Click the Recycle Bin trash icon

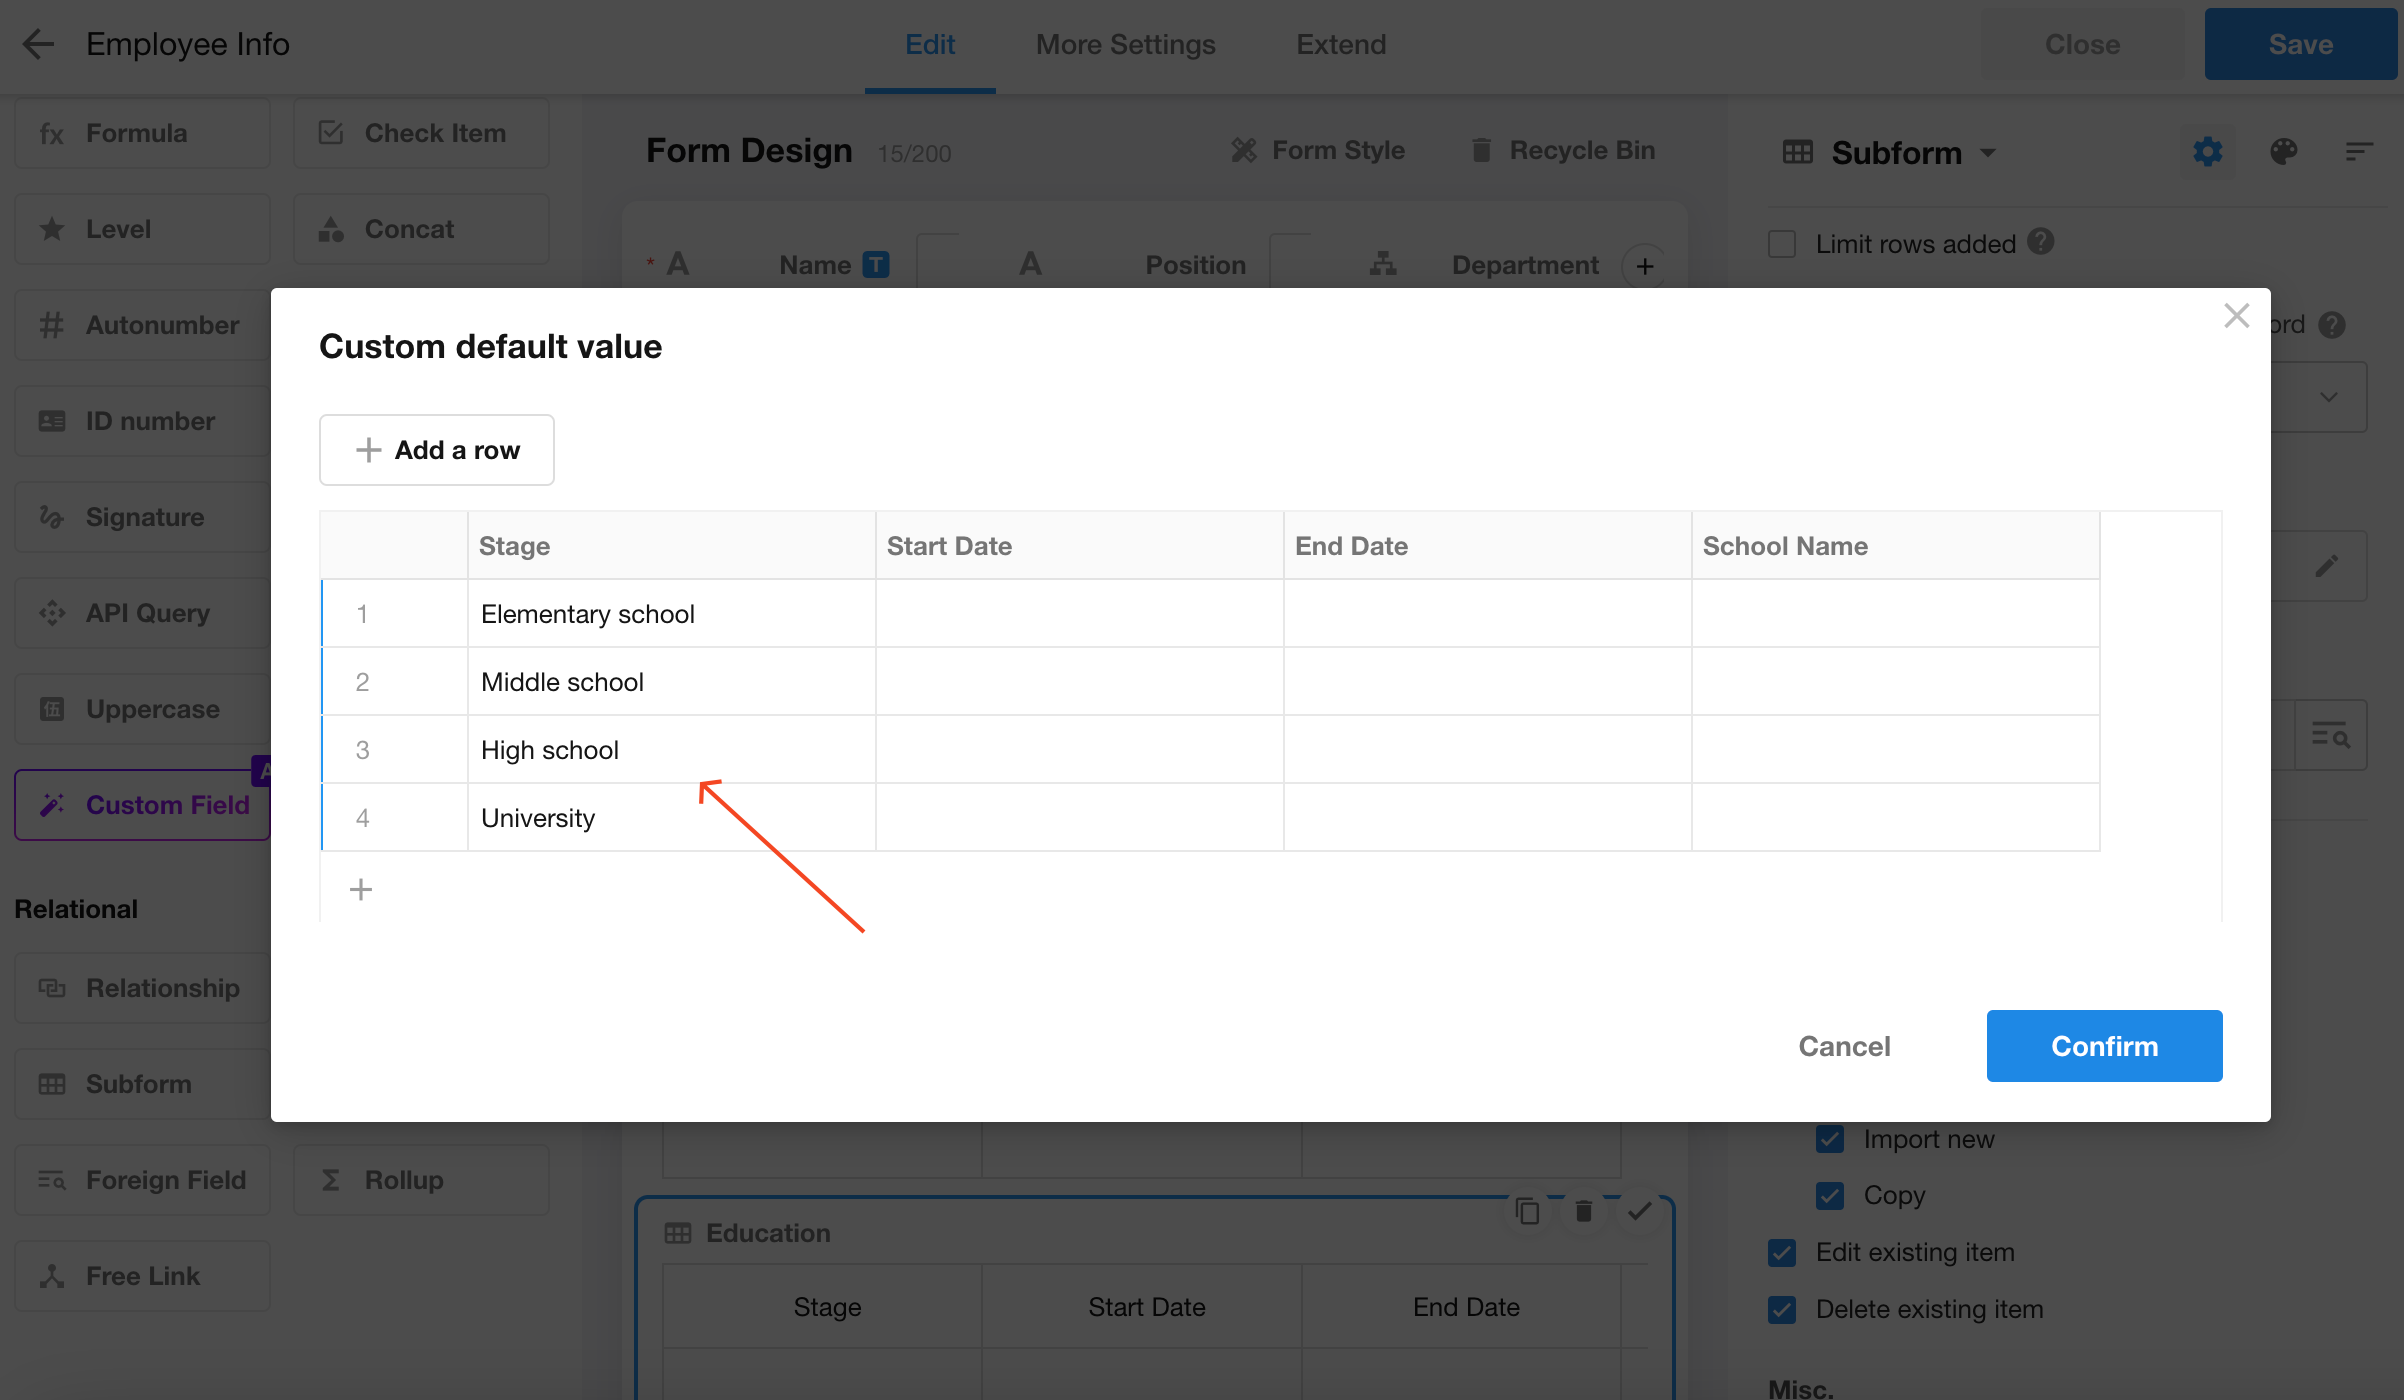point(1481,150)
